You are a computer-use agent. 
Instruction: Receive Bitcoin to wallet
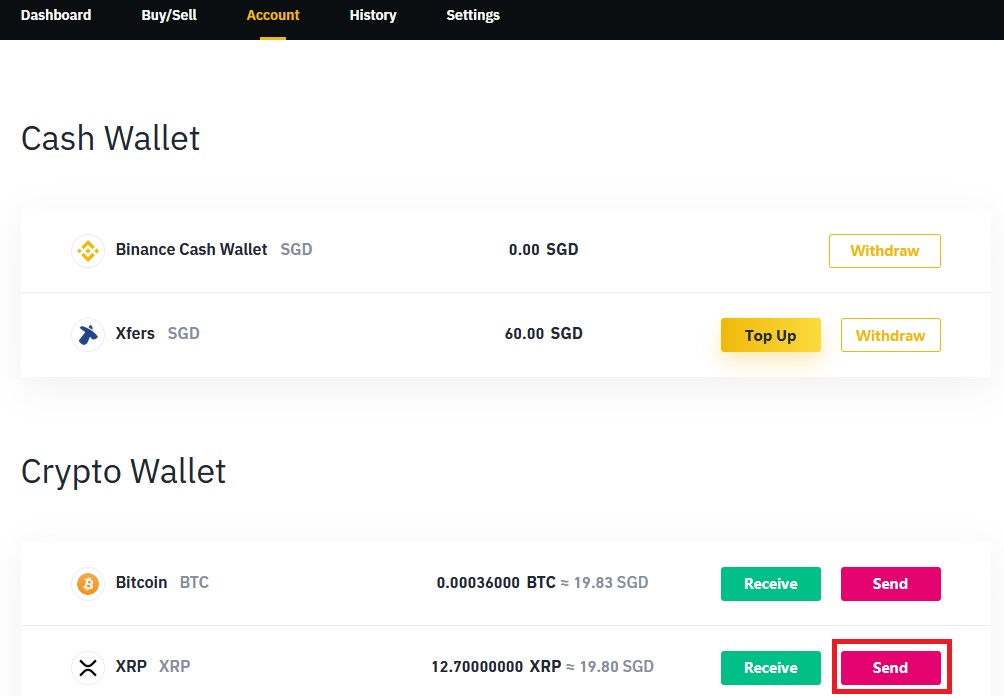coord(770,583)
